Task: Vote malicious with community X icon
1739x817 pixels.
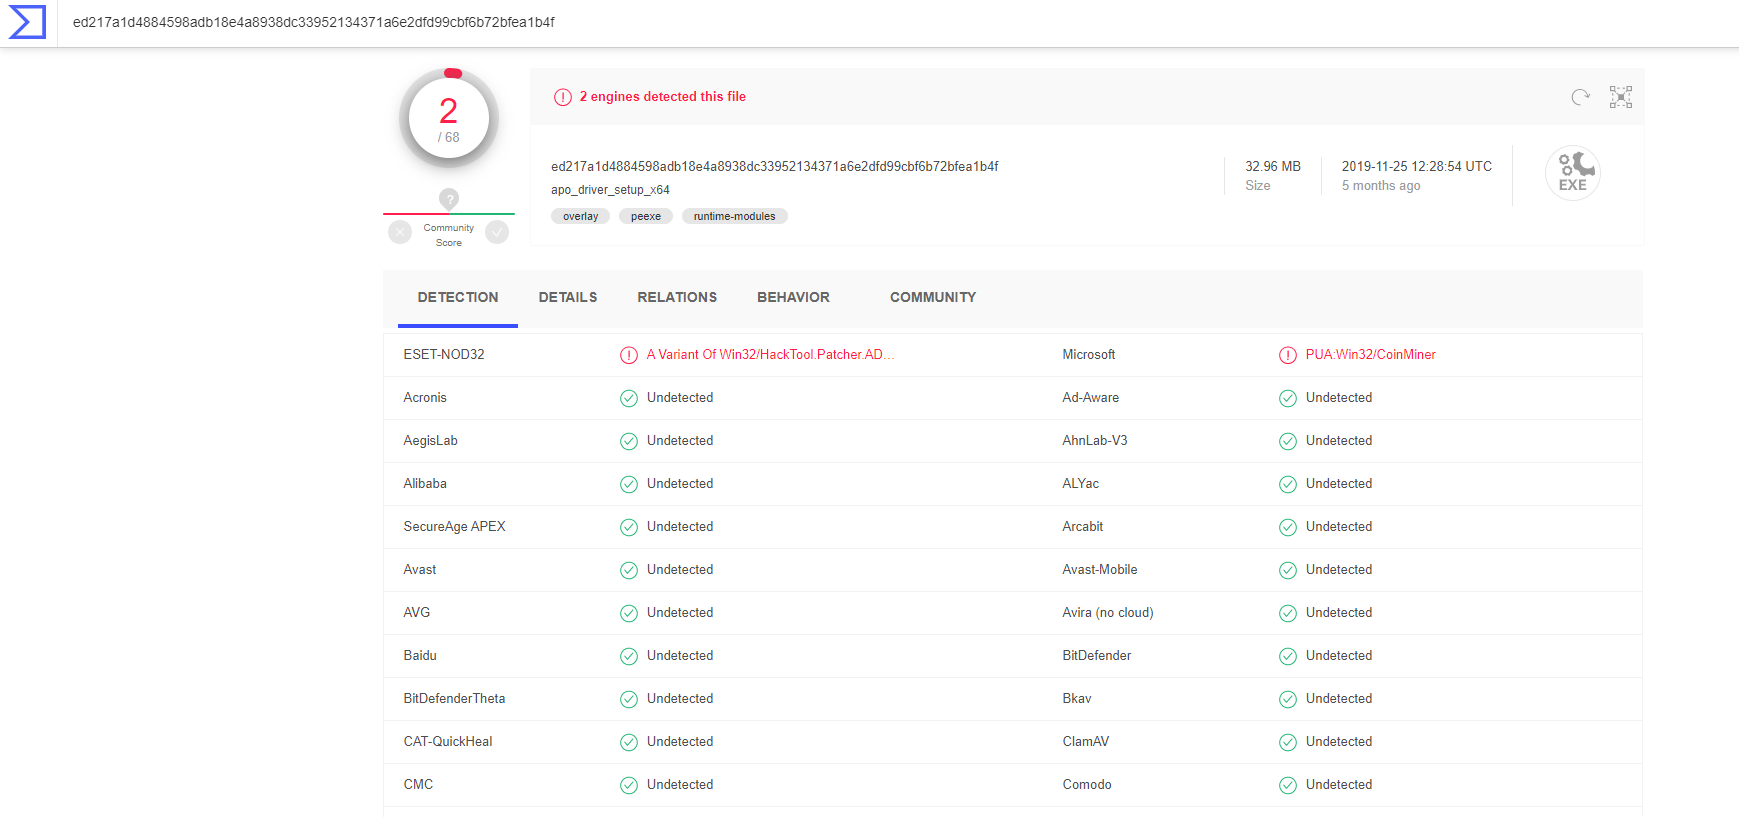Action: (400, 232)
